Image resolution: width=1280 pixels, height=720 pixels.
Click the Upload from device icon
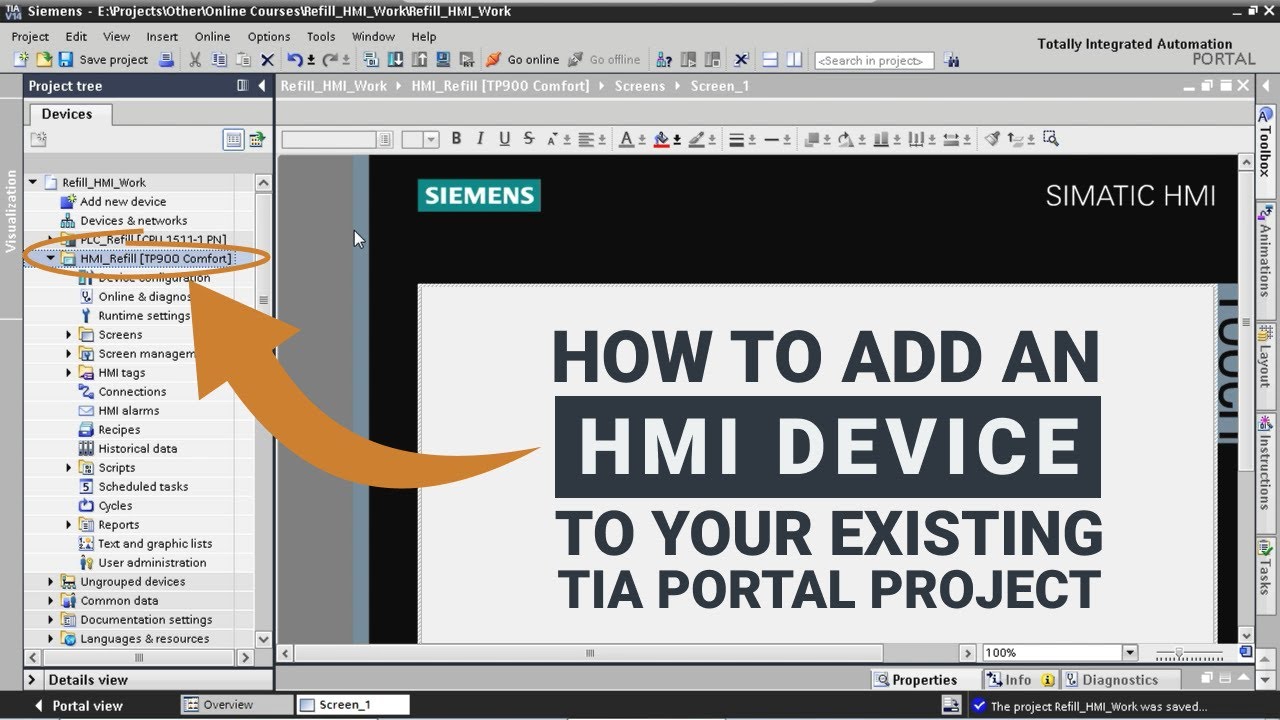418,60
